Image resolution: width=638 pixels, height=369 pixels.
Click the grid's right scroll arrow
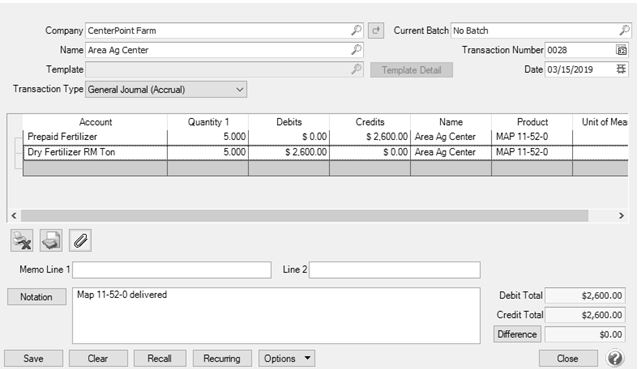621,216
